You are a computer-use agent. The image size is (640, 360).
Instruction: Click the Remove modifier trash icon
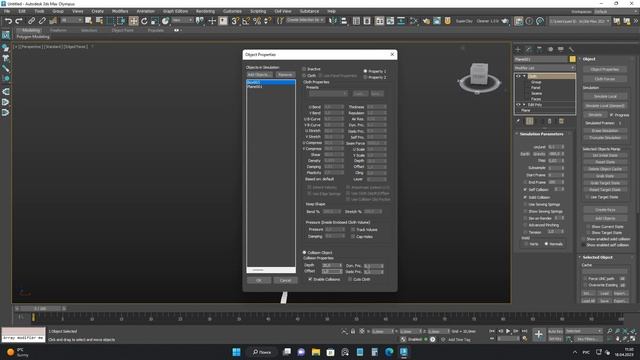click(549, 121)
